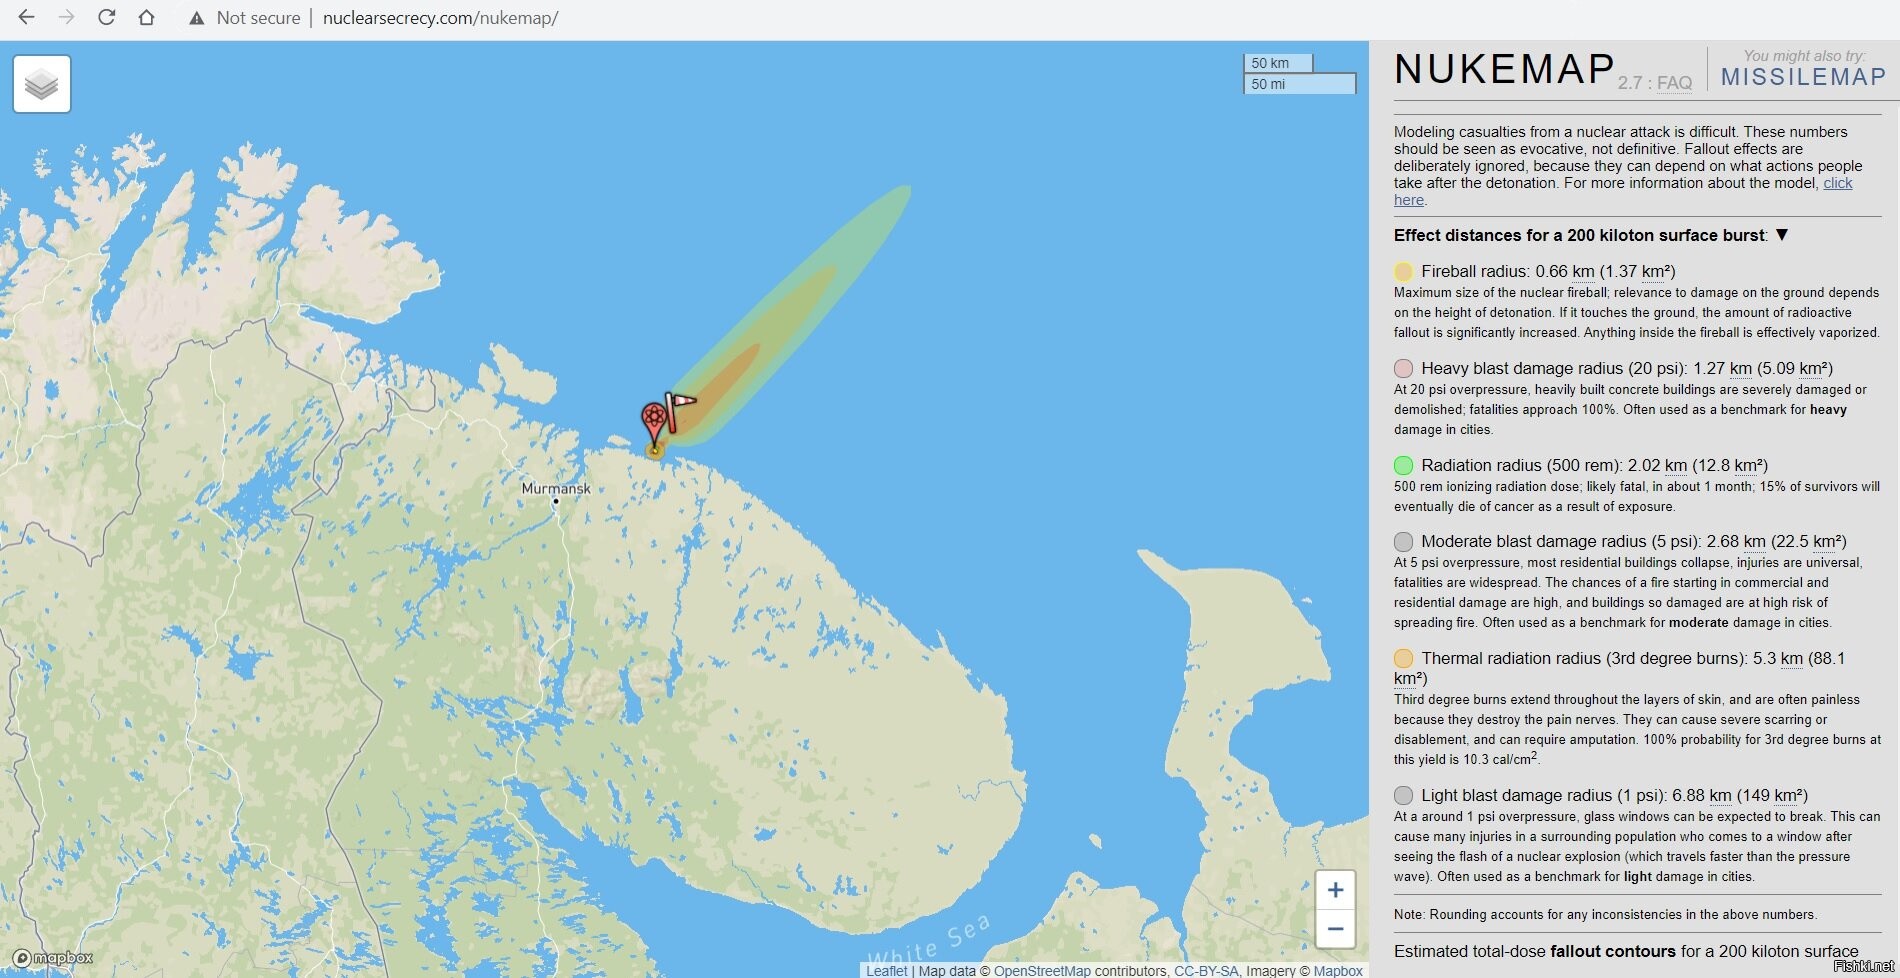Click the Thermal radiation orange circle
Screen dimensions: 1900x978
[1403, 658]
